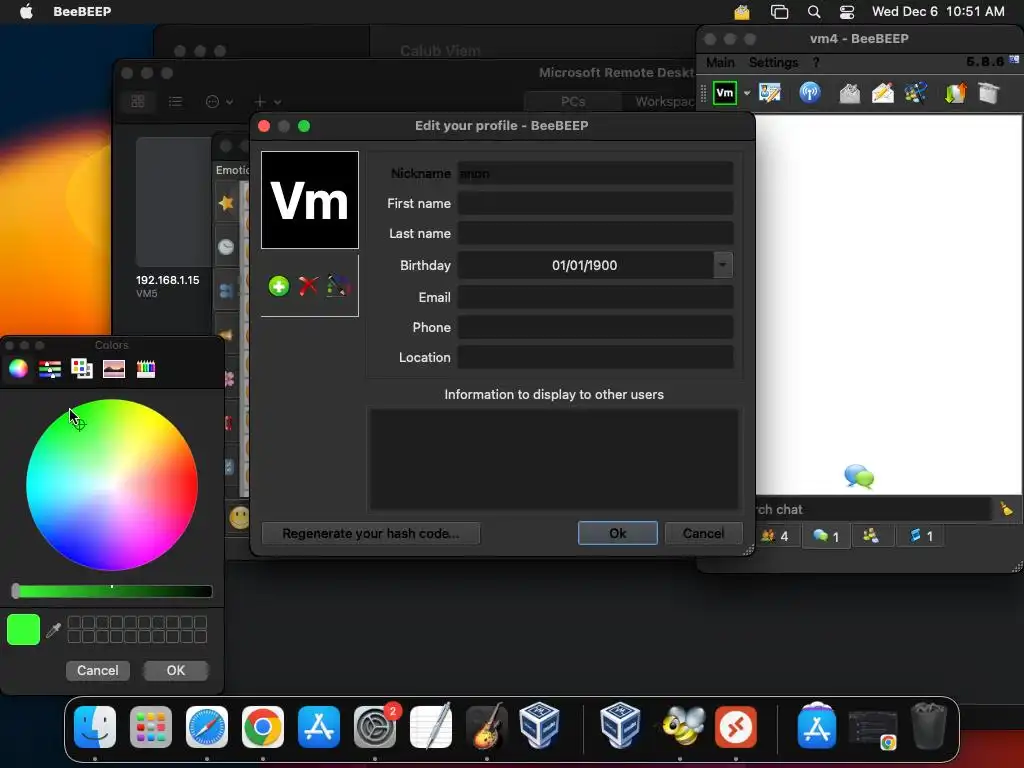The height and width of the screenshot is (768, 1024).
Task: Click the Vm user status avatar in toolbar
Action: click(725, 93)
